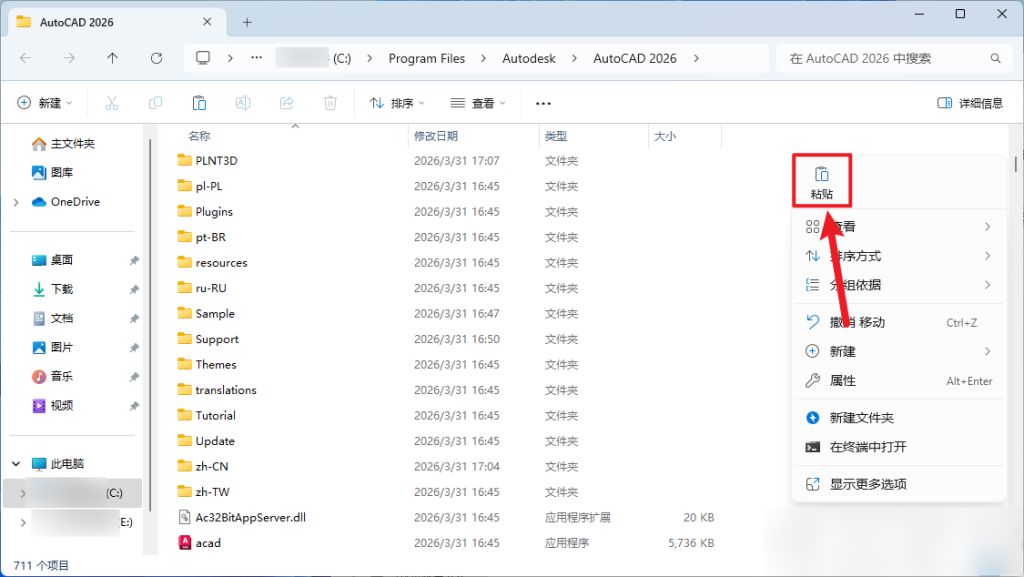Open Downloads (下载) quick access

(x=52, y=289)
